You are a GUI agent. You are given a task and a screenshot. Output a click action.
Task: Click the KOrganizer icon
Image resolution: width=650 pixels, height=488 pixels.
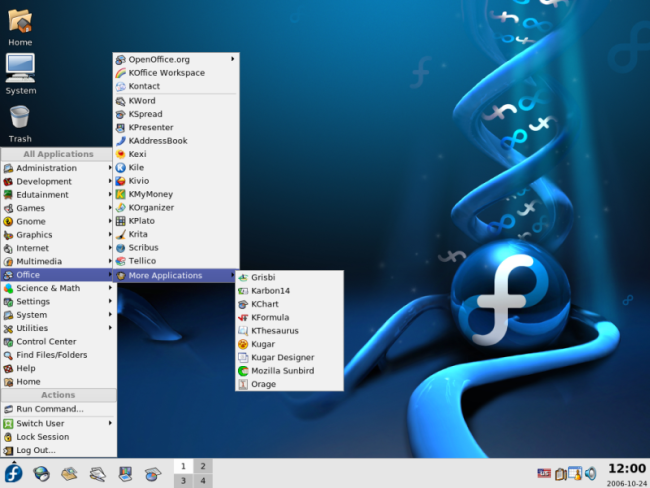pyautogui.click(x=121, y=207)
